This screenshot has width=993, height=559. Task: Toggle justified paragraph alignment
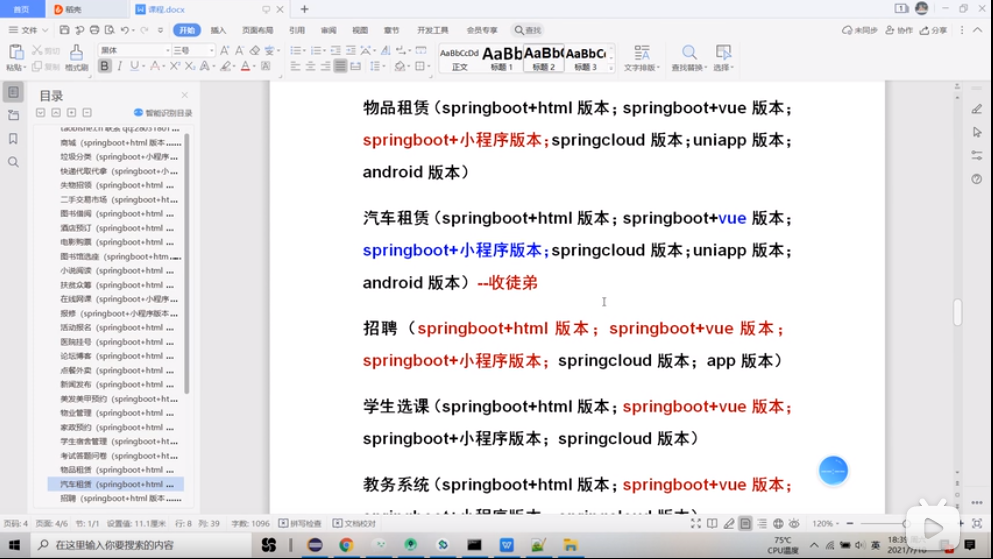coord(340,66)
